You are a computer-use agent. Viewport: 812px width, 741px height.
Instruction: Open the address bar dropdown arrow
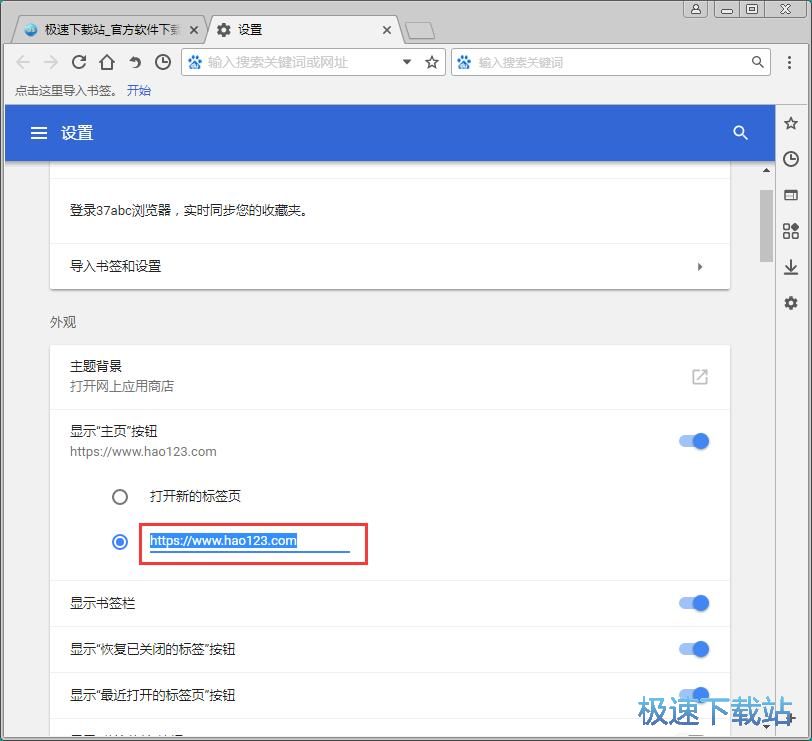point(406,61)
